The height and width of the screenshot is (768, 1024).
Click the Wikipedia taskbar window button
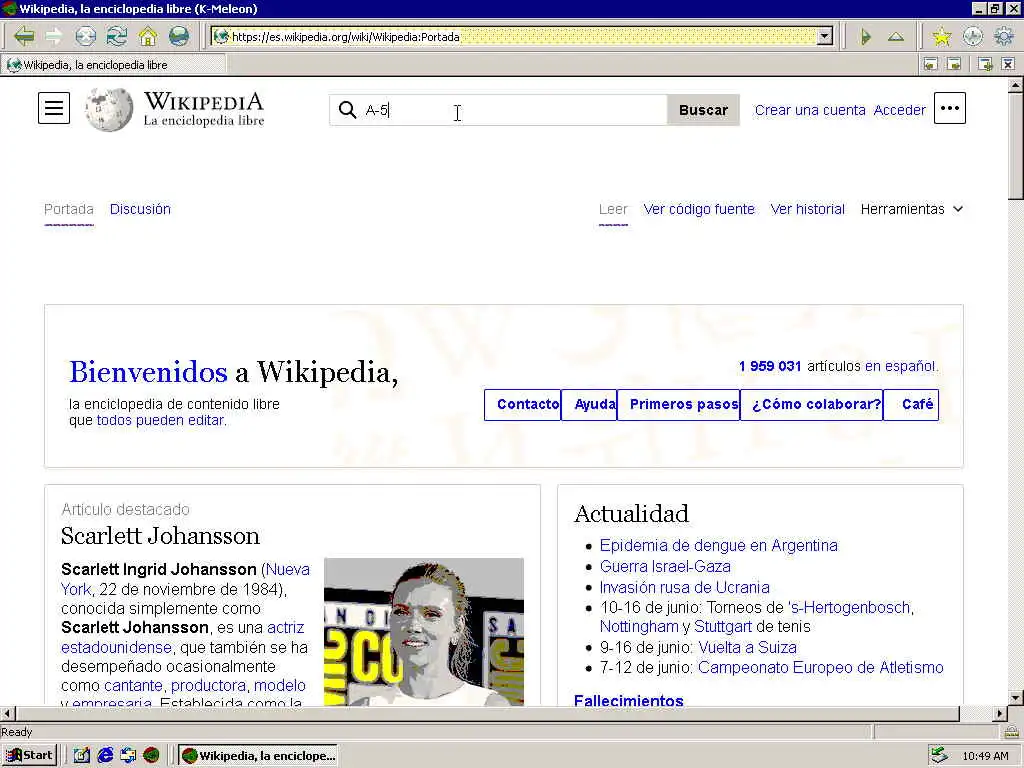click(258, 756)
